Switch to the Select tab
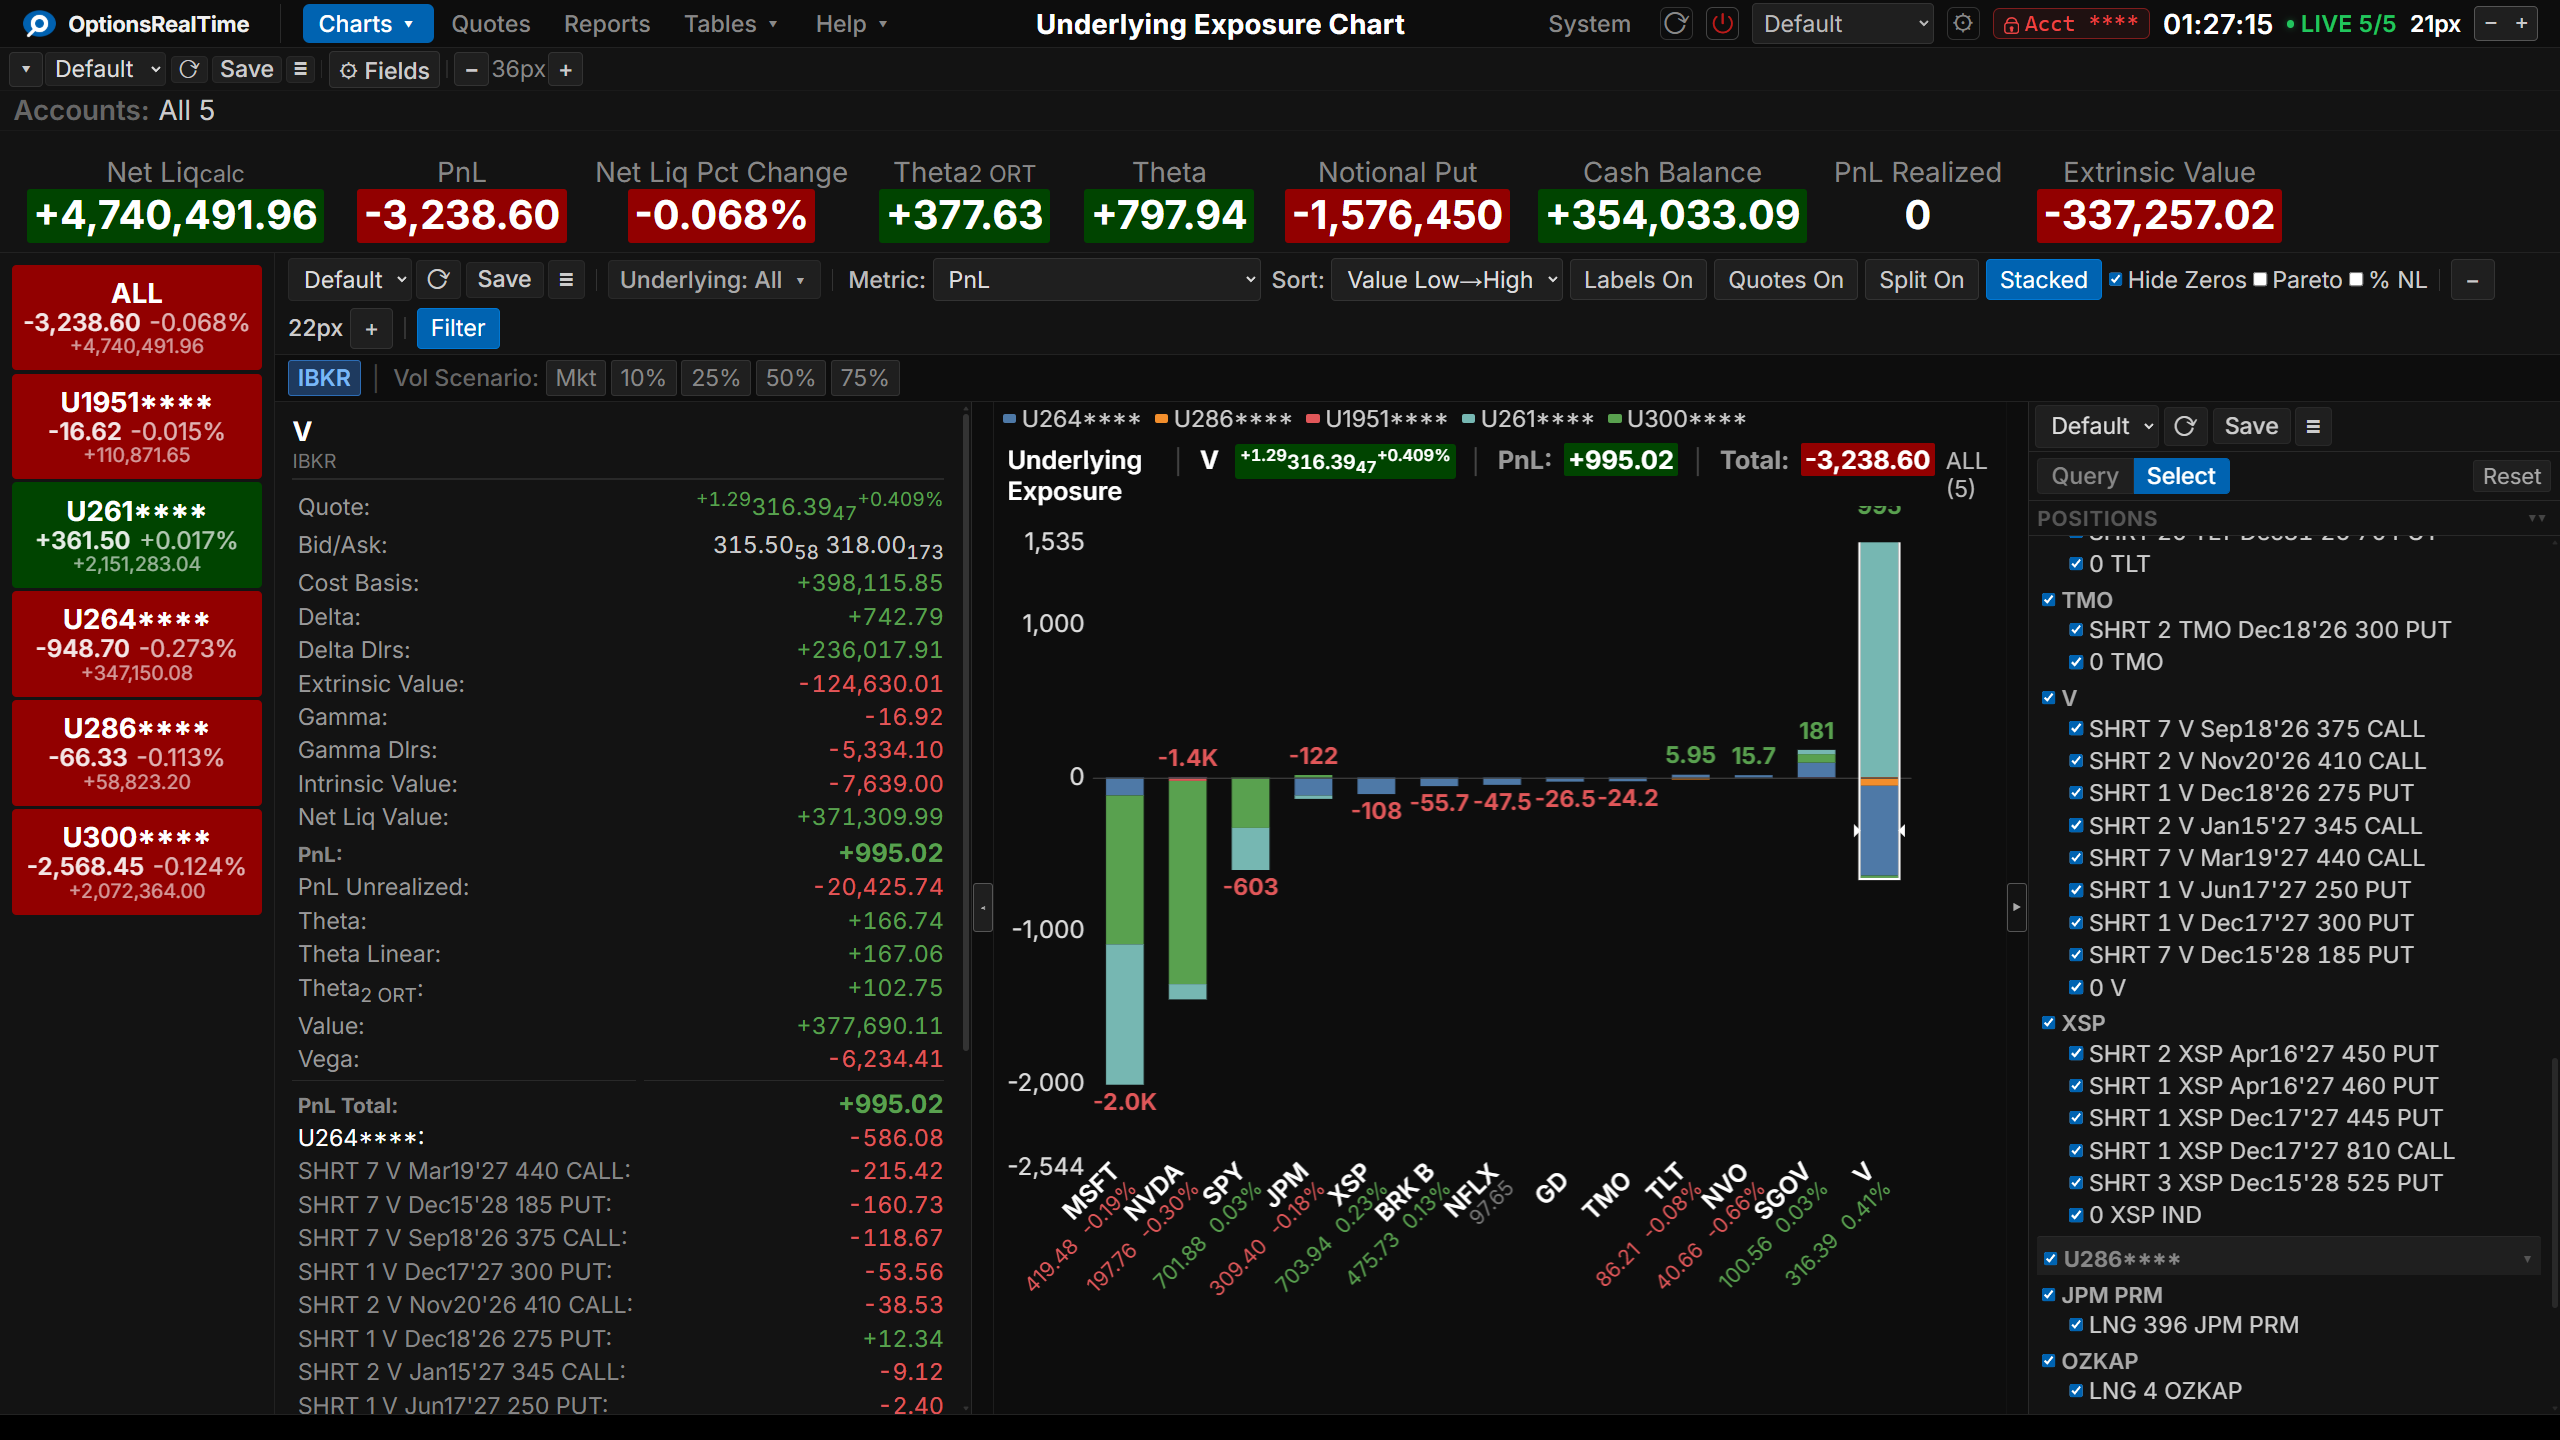 2181,476
